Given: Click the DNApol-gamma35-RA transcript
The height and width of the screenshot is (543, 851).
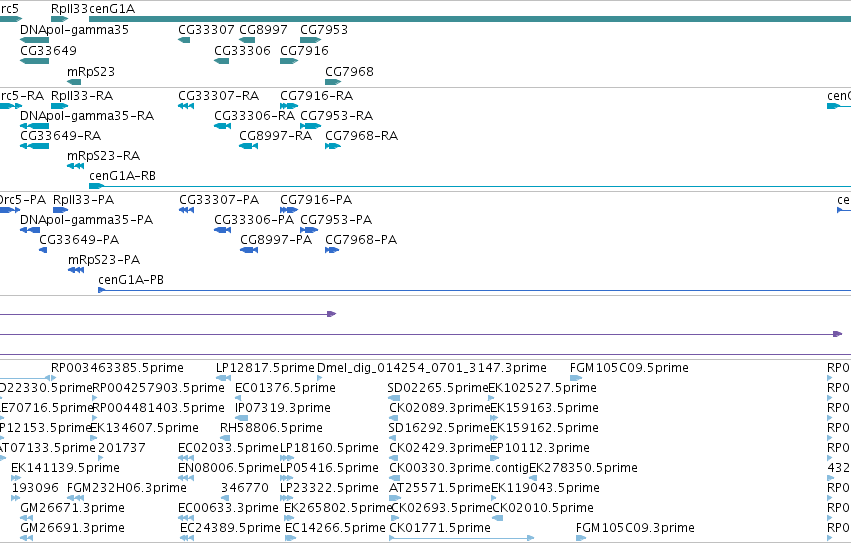Looking at the screenshot, I should pyautogui.click(x=34, y=126).
